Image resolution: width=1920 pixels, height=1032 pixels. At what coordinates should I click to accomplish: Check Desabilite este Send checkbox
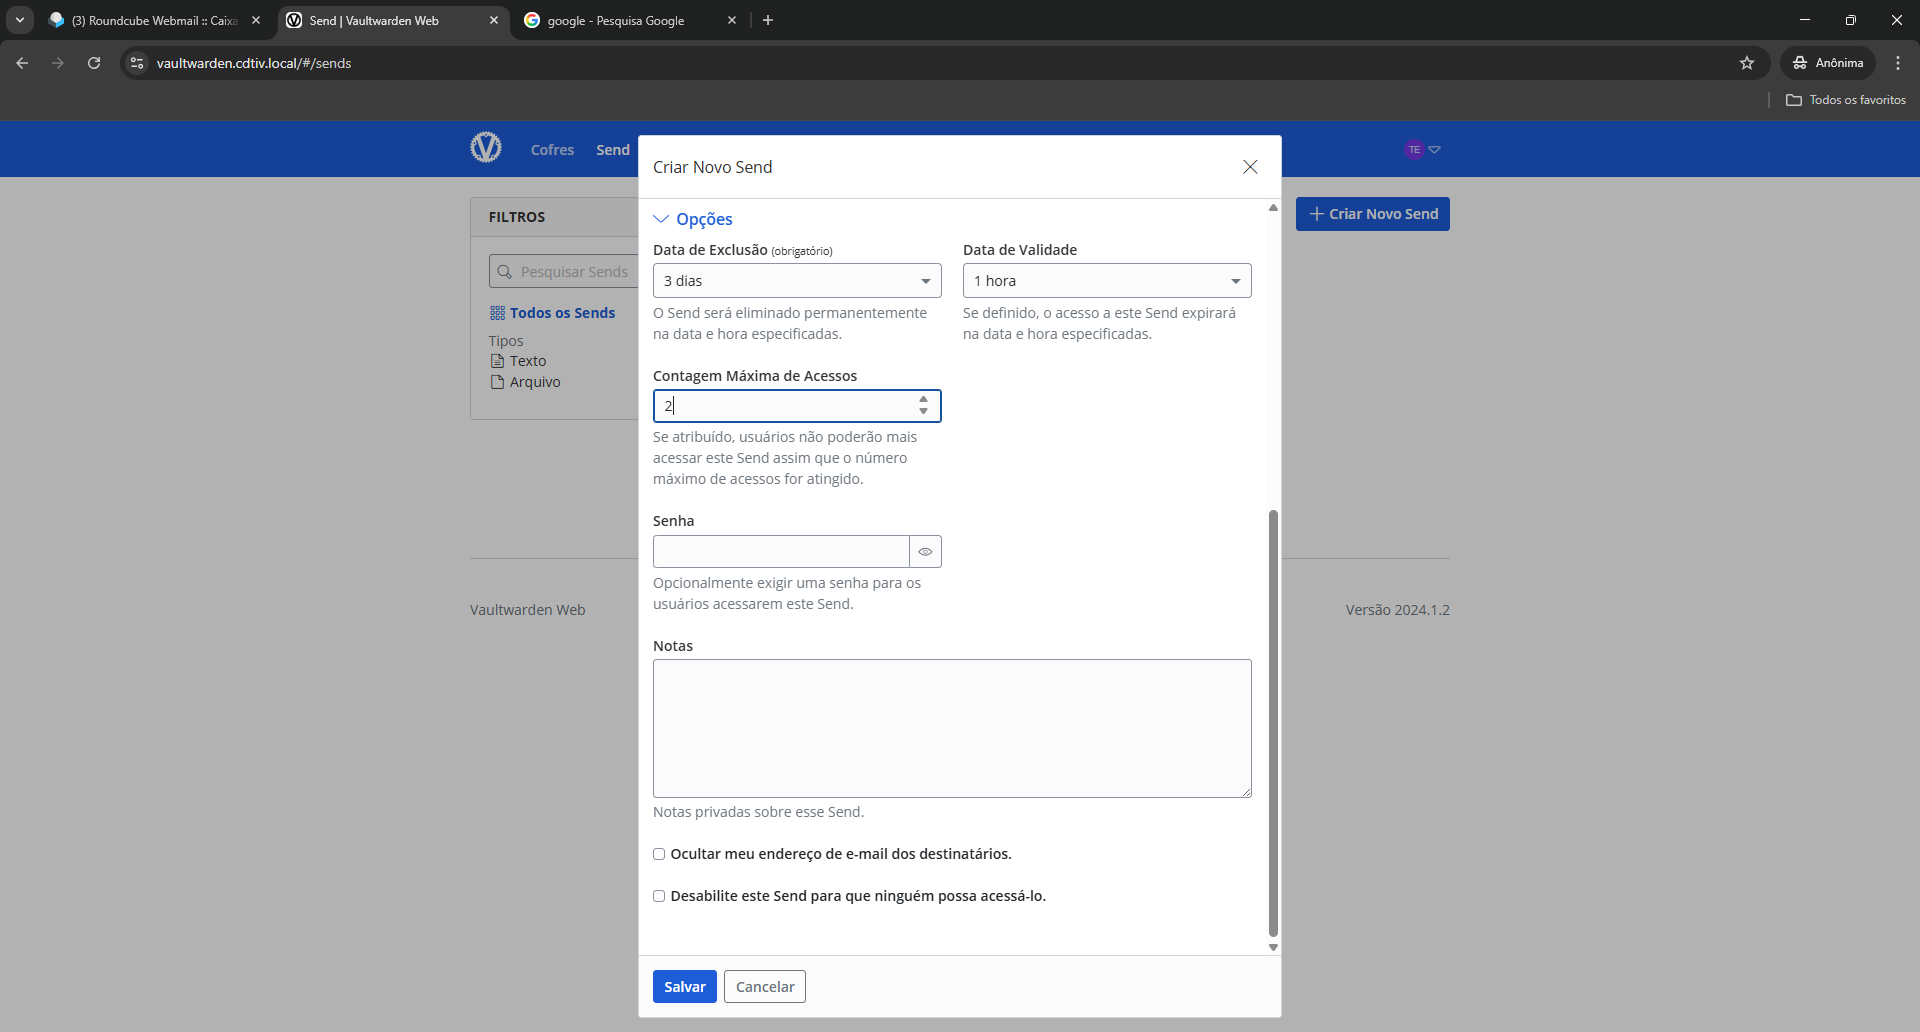coord(659,896)
